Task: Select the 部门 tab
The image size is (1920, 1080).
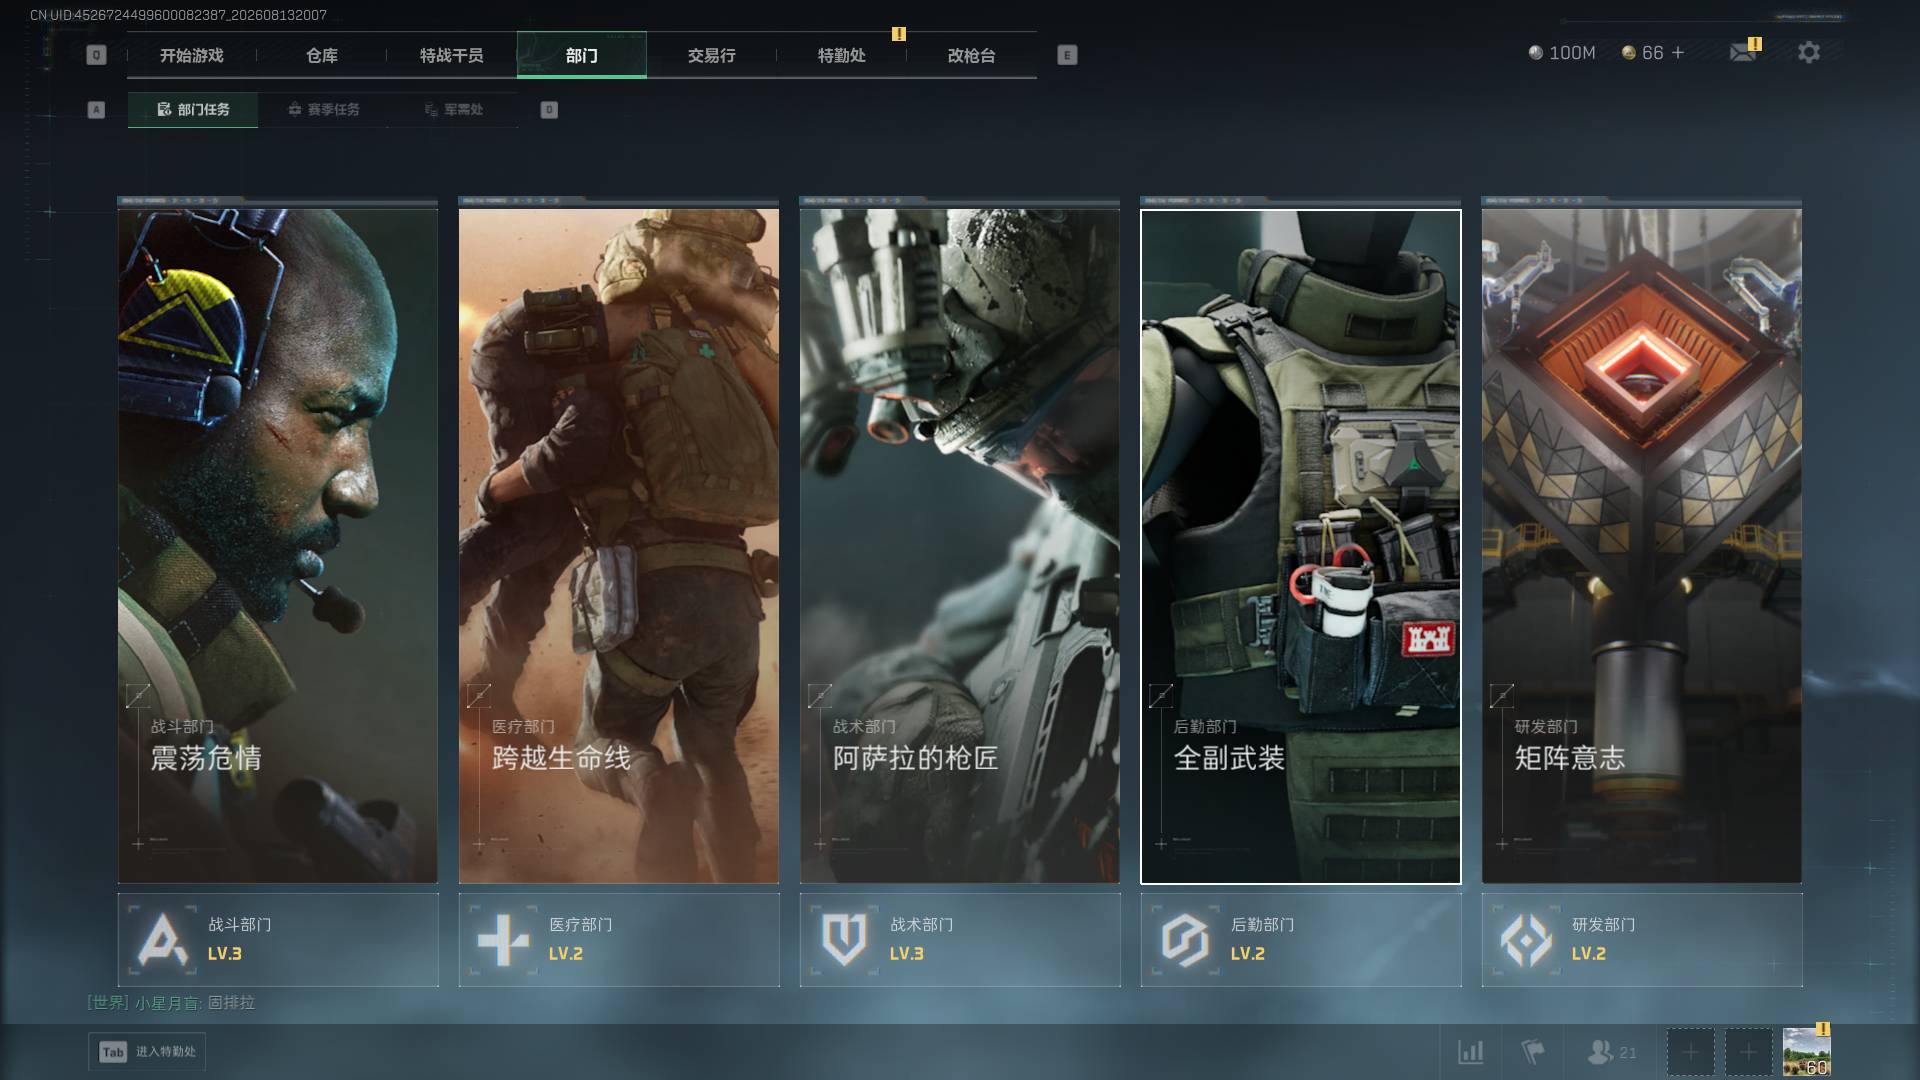Action: pyautogui.click(x=582, y=55)
